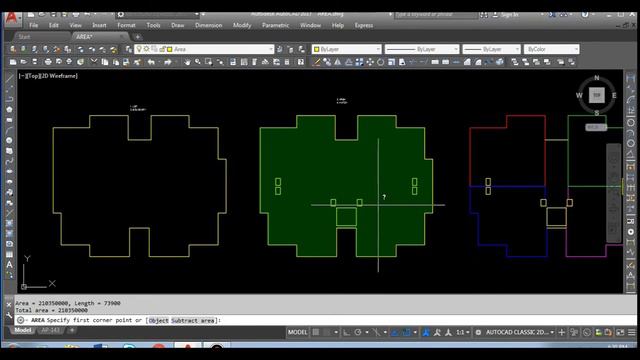
Task: Click the Zoom Realtime magnifier icon
Action: [x=198, y=62]
